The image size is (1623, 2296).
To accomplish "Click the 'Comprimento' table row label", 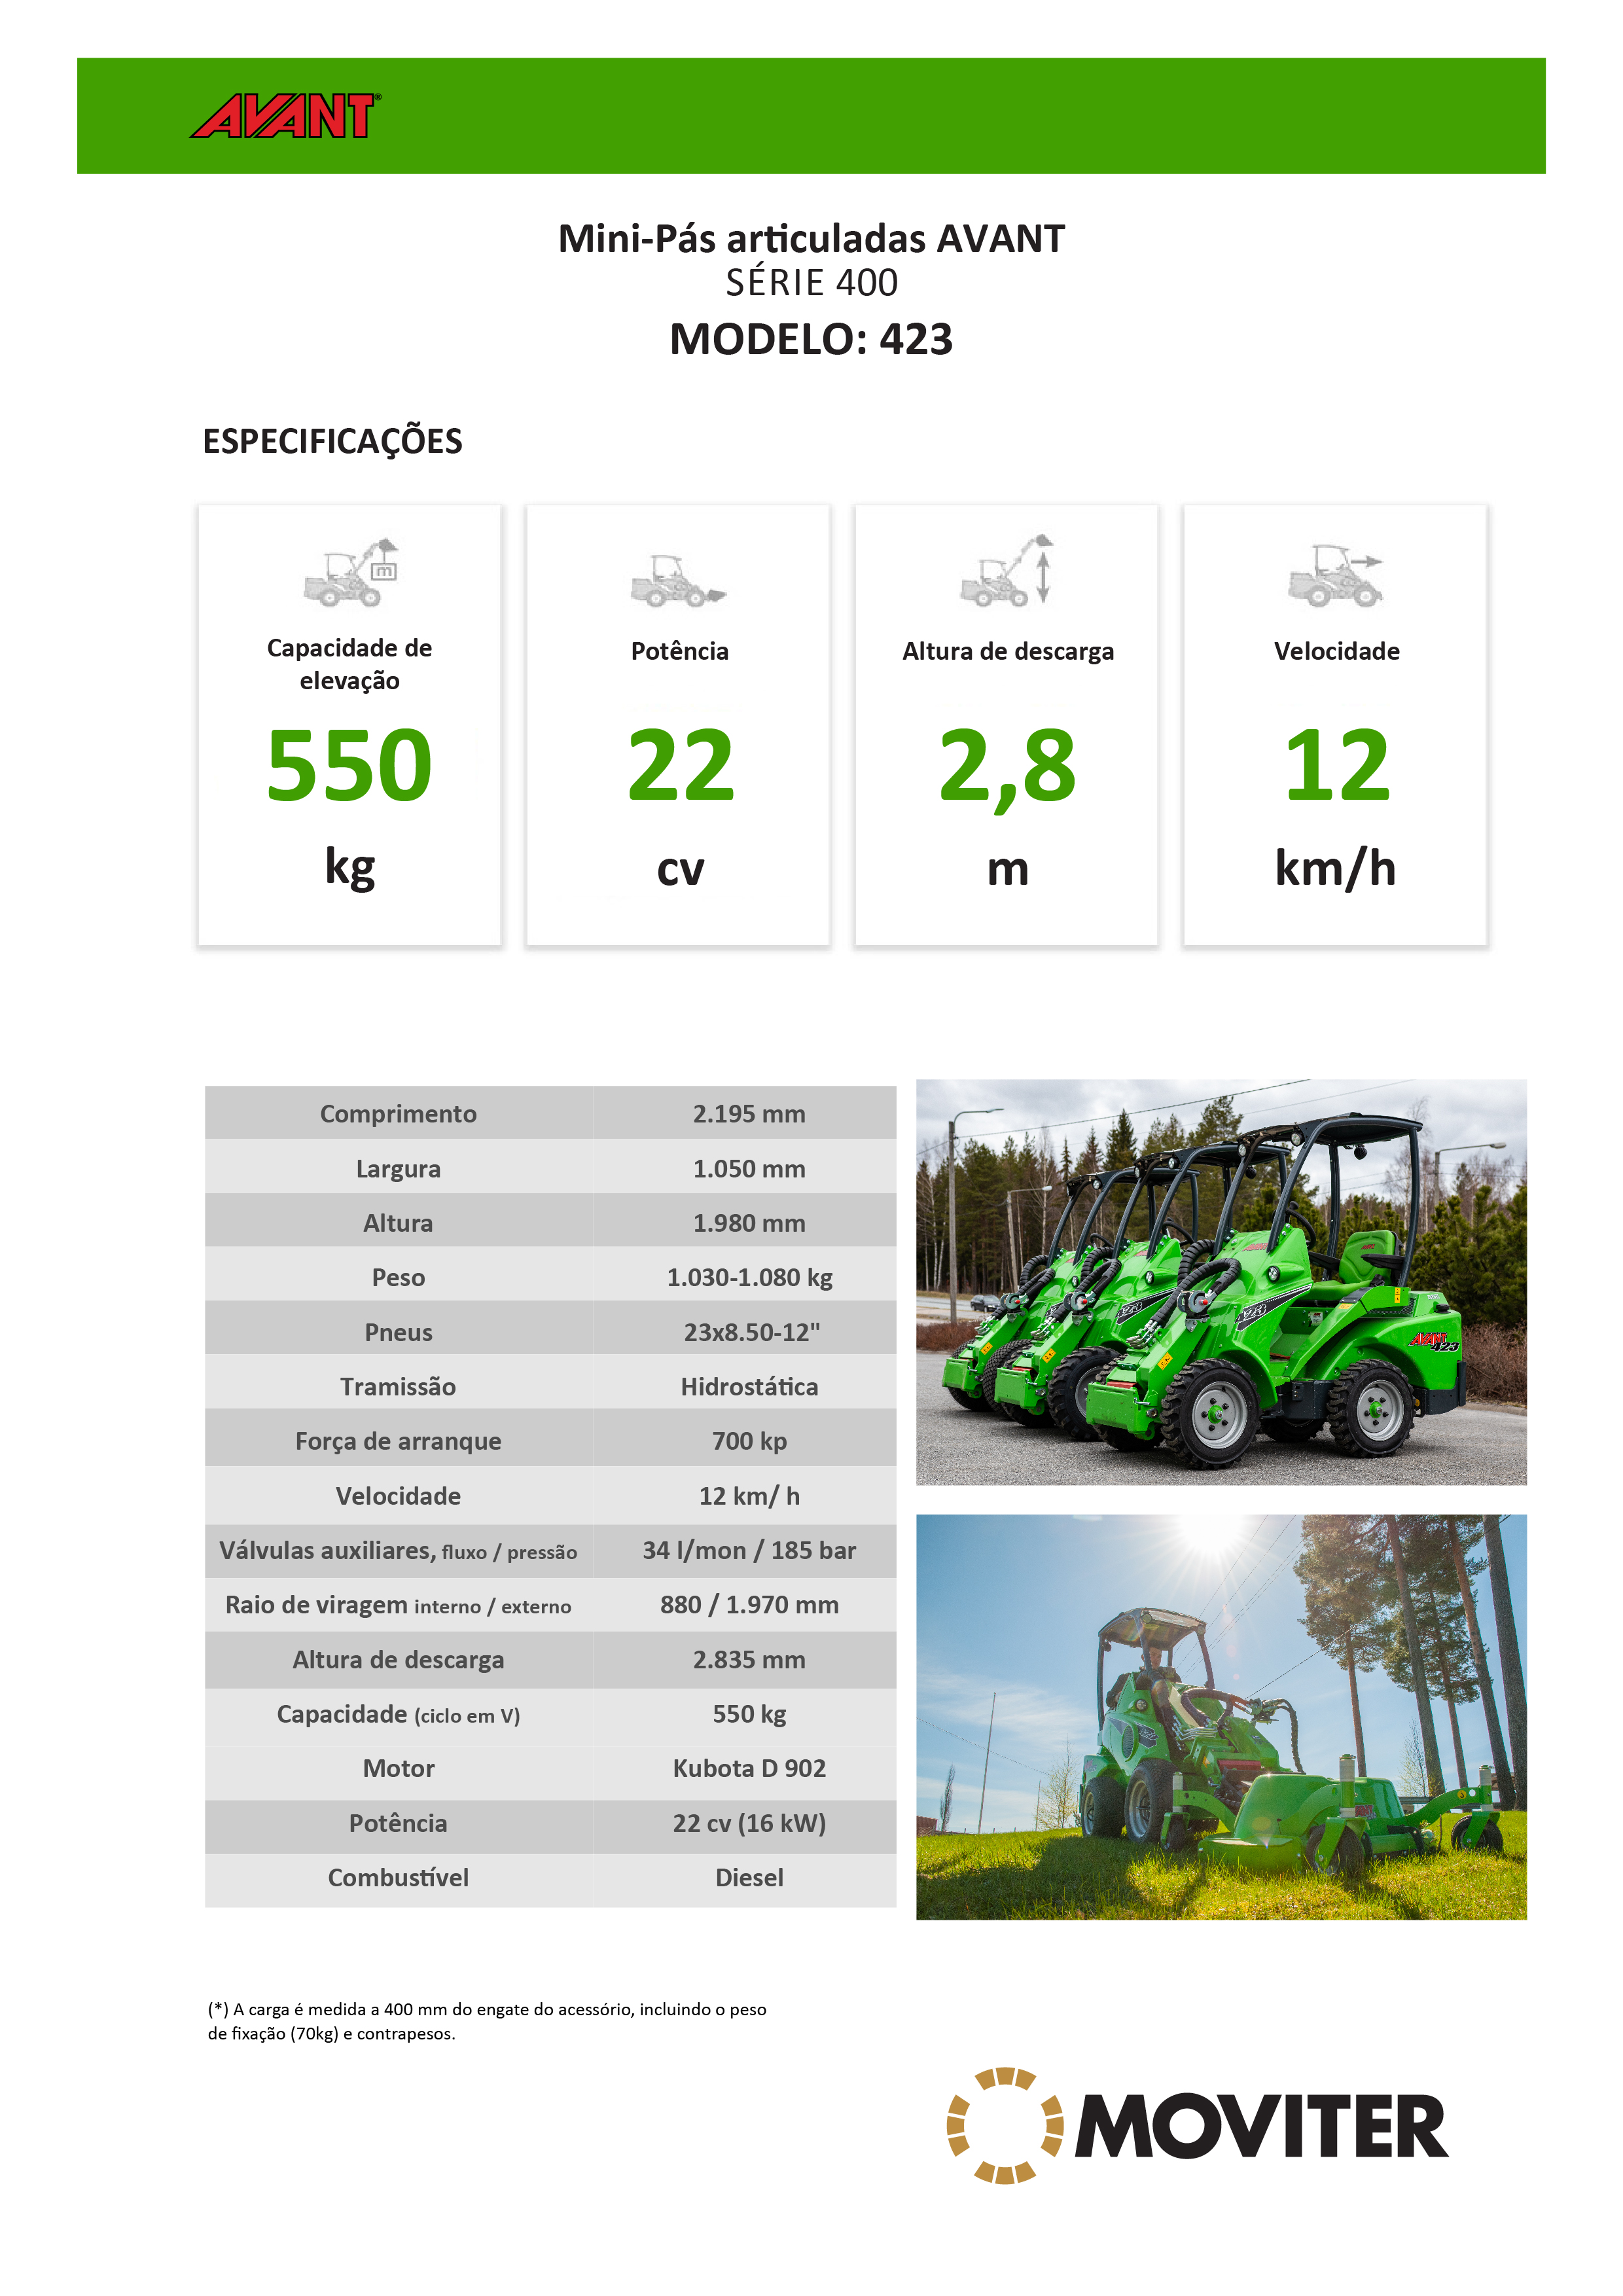I will coord(398,1114).
